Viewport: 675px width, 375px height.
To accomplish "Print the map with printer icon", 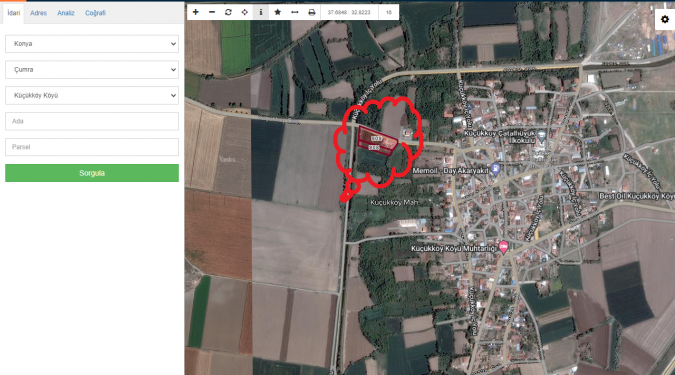I will click(x=312, y=12).
